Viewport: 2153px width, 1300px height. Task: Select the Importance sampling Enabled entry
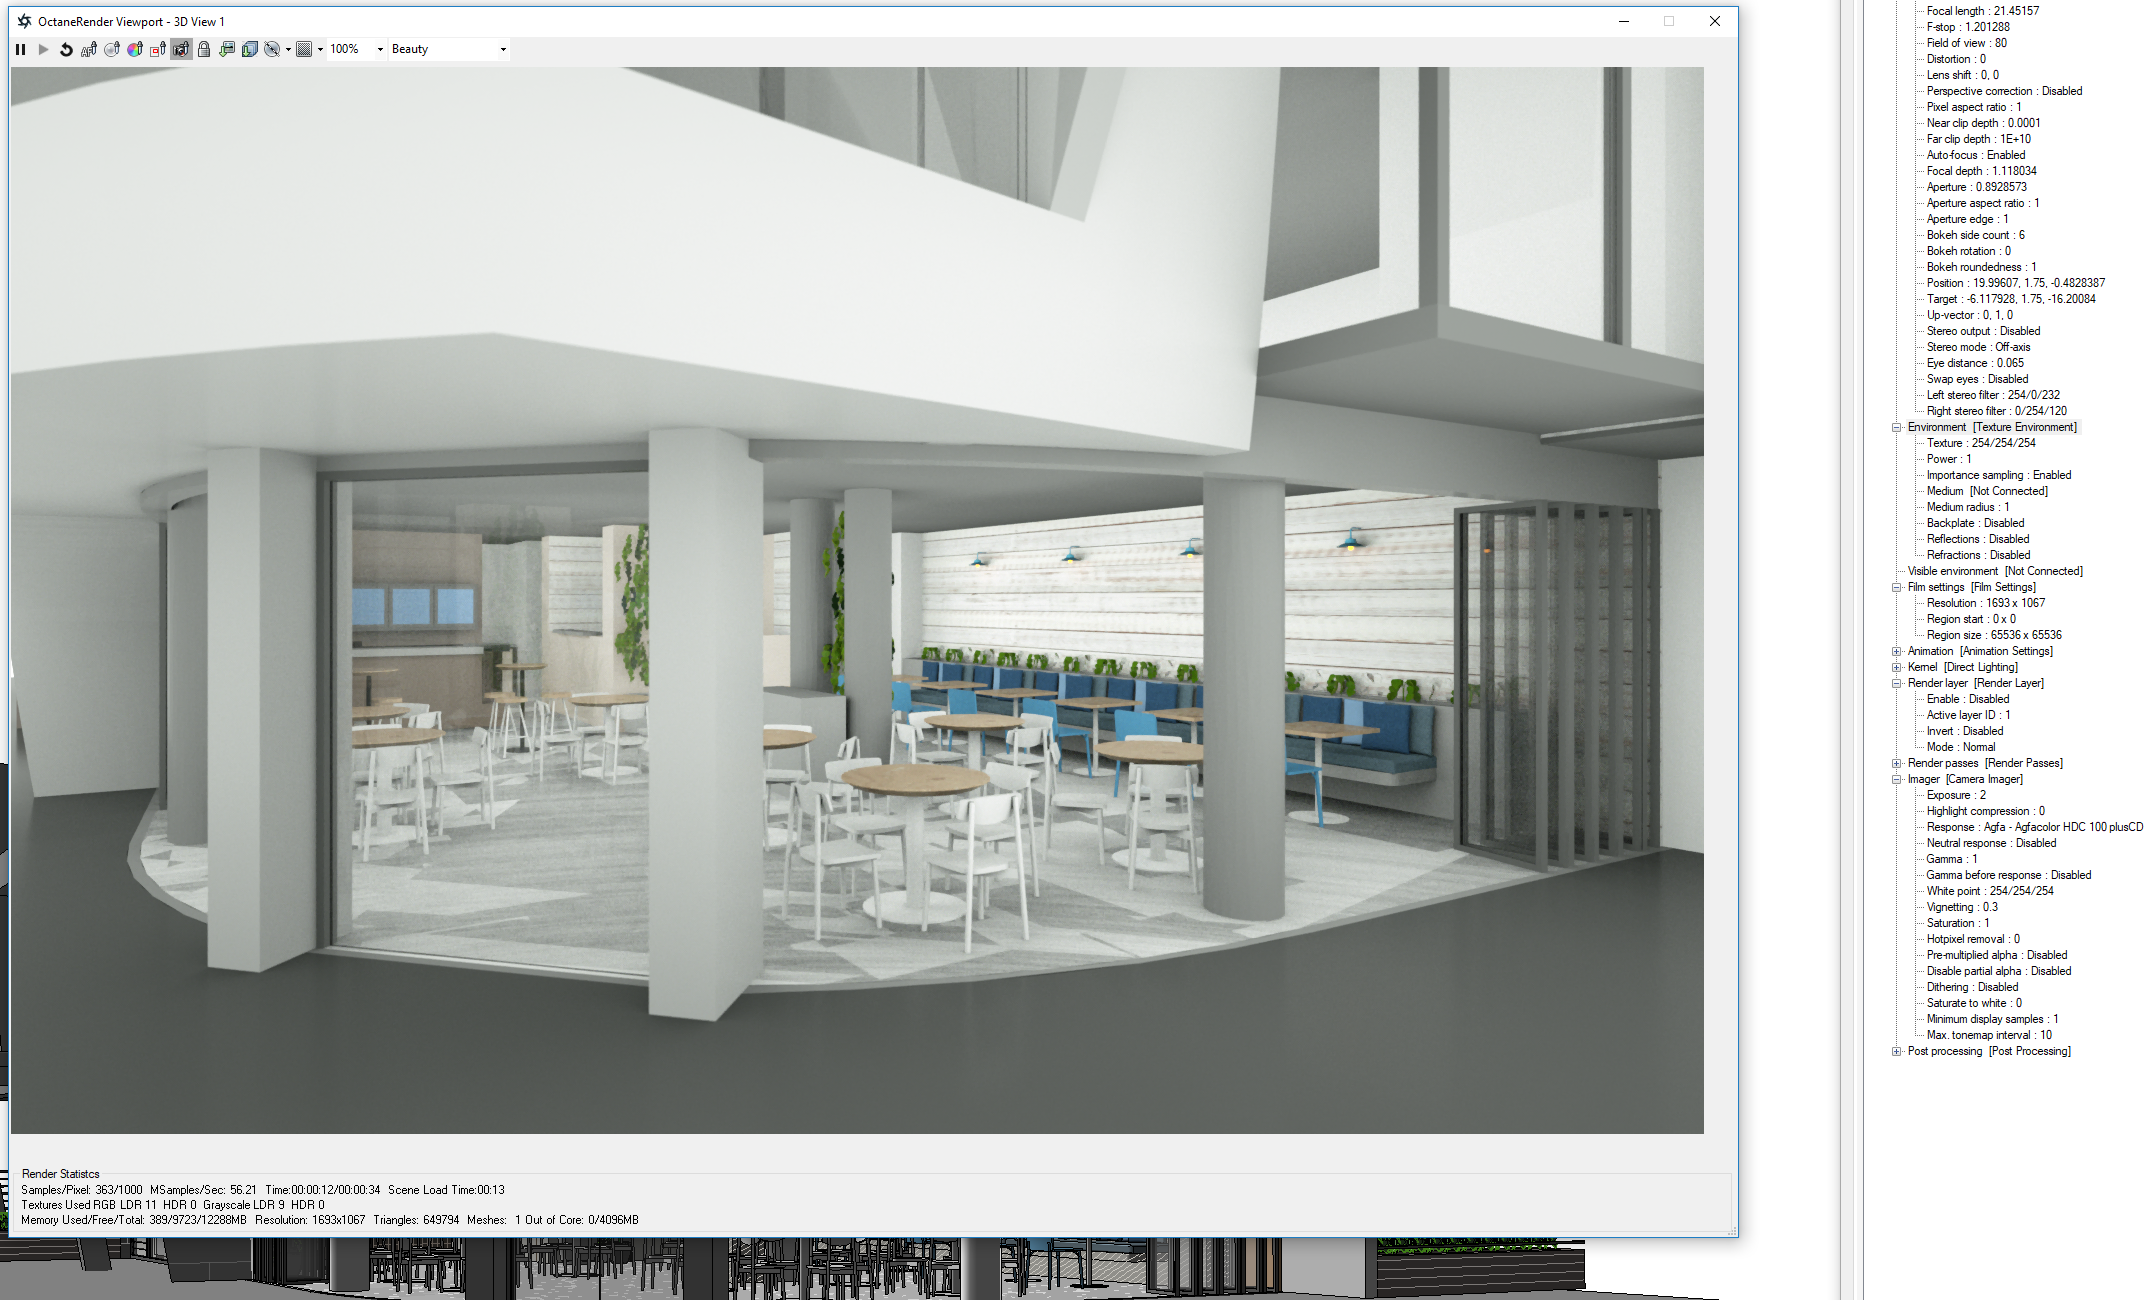1998,475
